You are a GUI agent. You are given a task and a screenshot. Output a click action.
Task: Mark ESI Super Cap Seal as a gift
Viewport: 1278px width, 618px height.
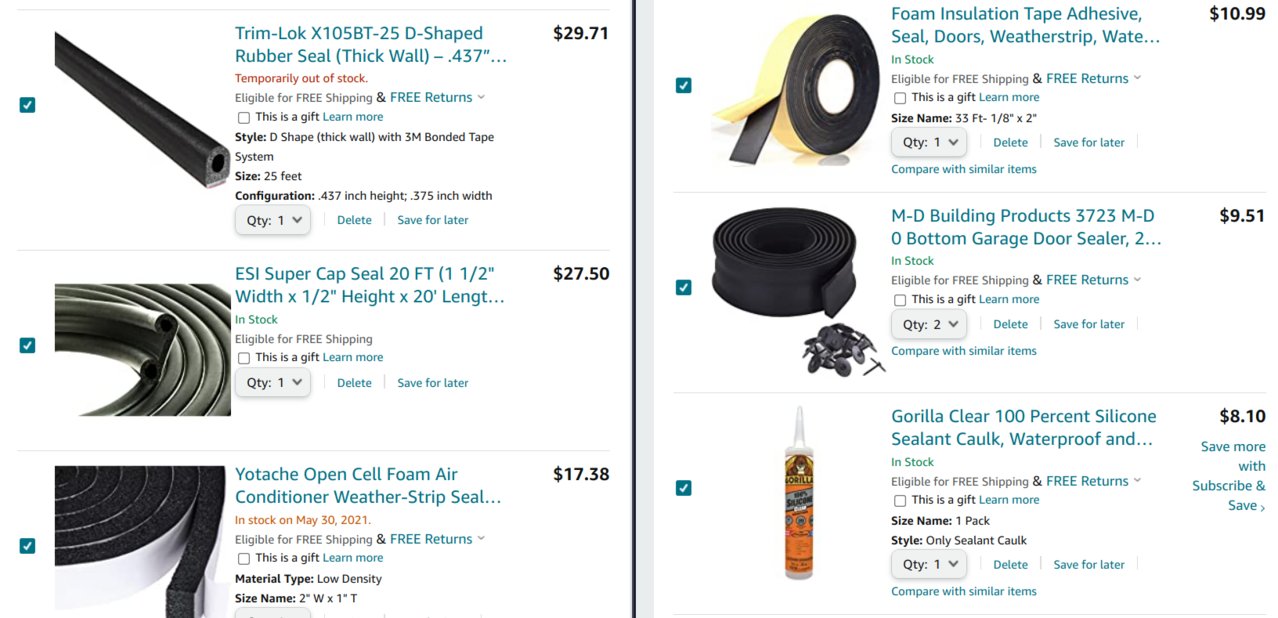click(x=244, y=358)
